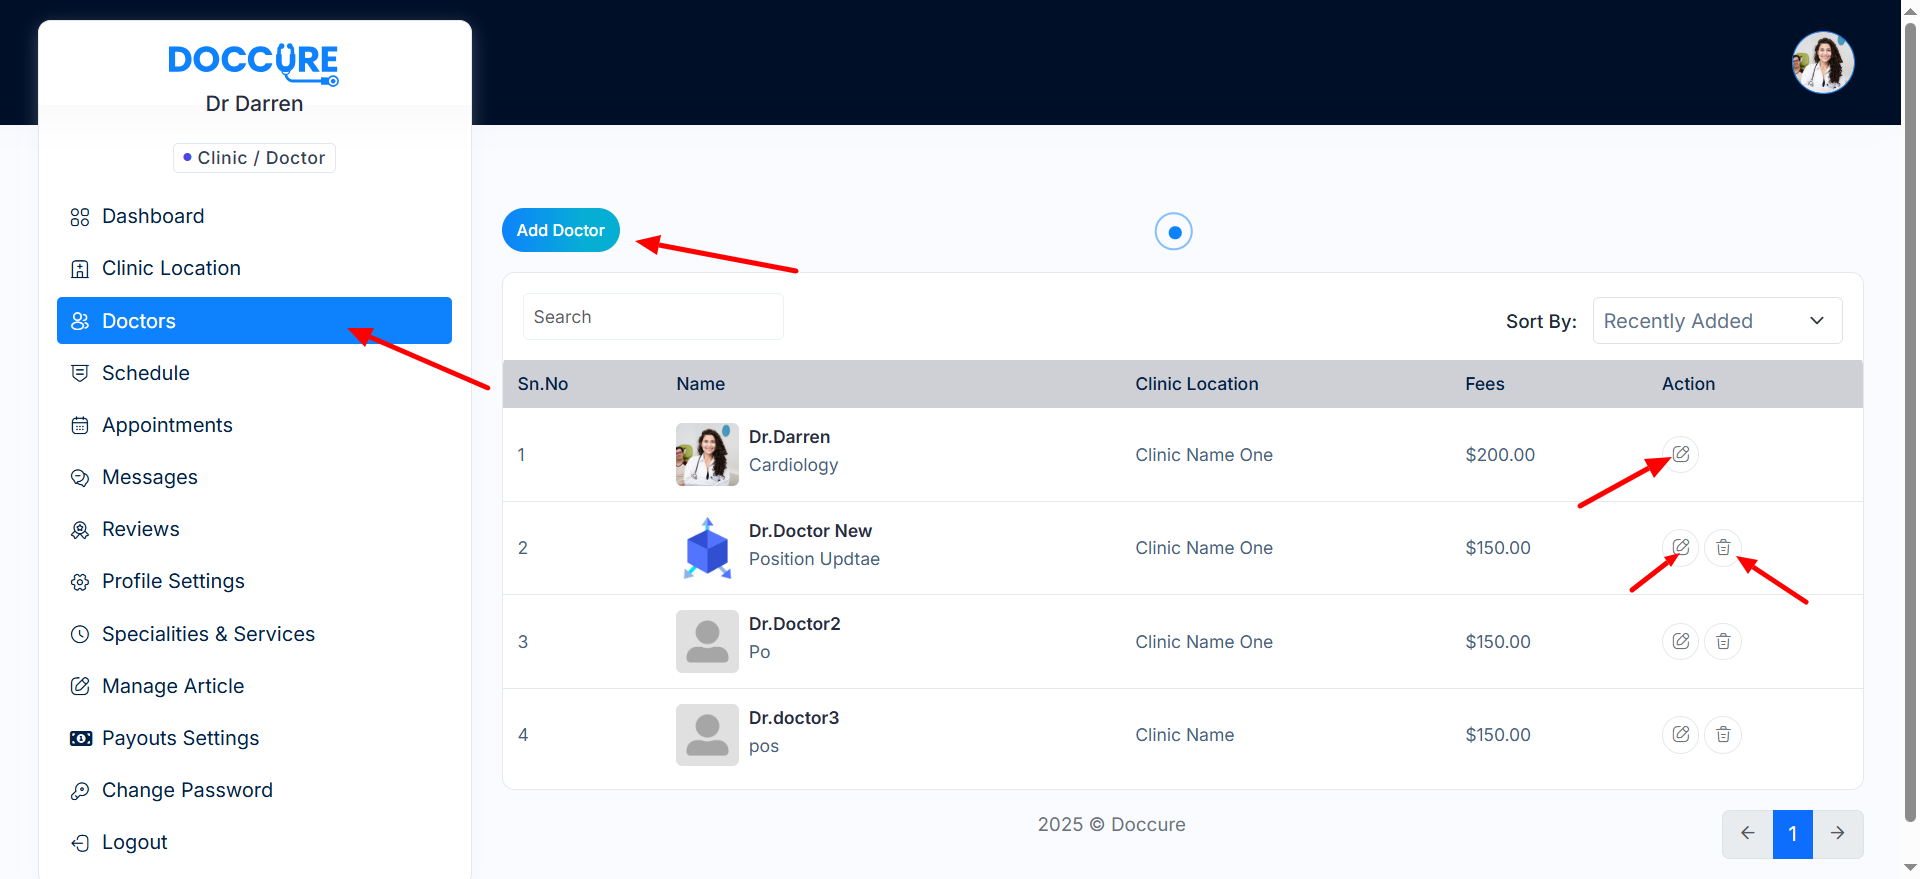Open the user profile avatar in header
The height and width of the screenshot is (879, 1920).
tap(1822, 62)
